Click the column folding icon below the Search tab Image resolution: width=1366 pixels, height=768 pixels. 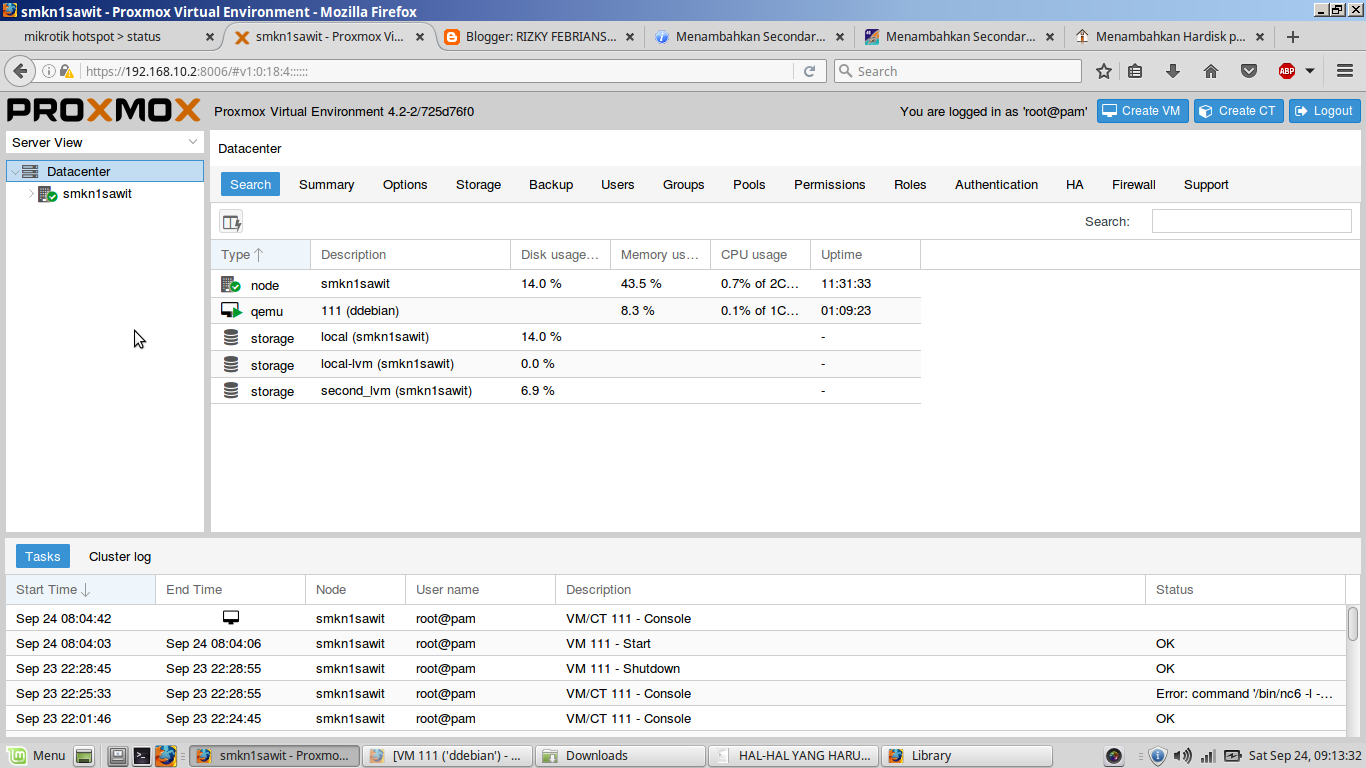[229, 220]
